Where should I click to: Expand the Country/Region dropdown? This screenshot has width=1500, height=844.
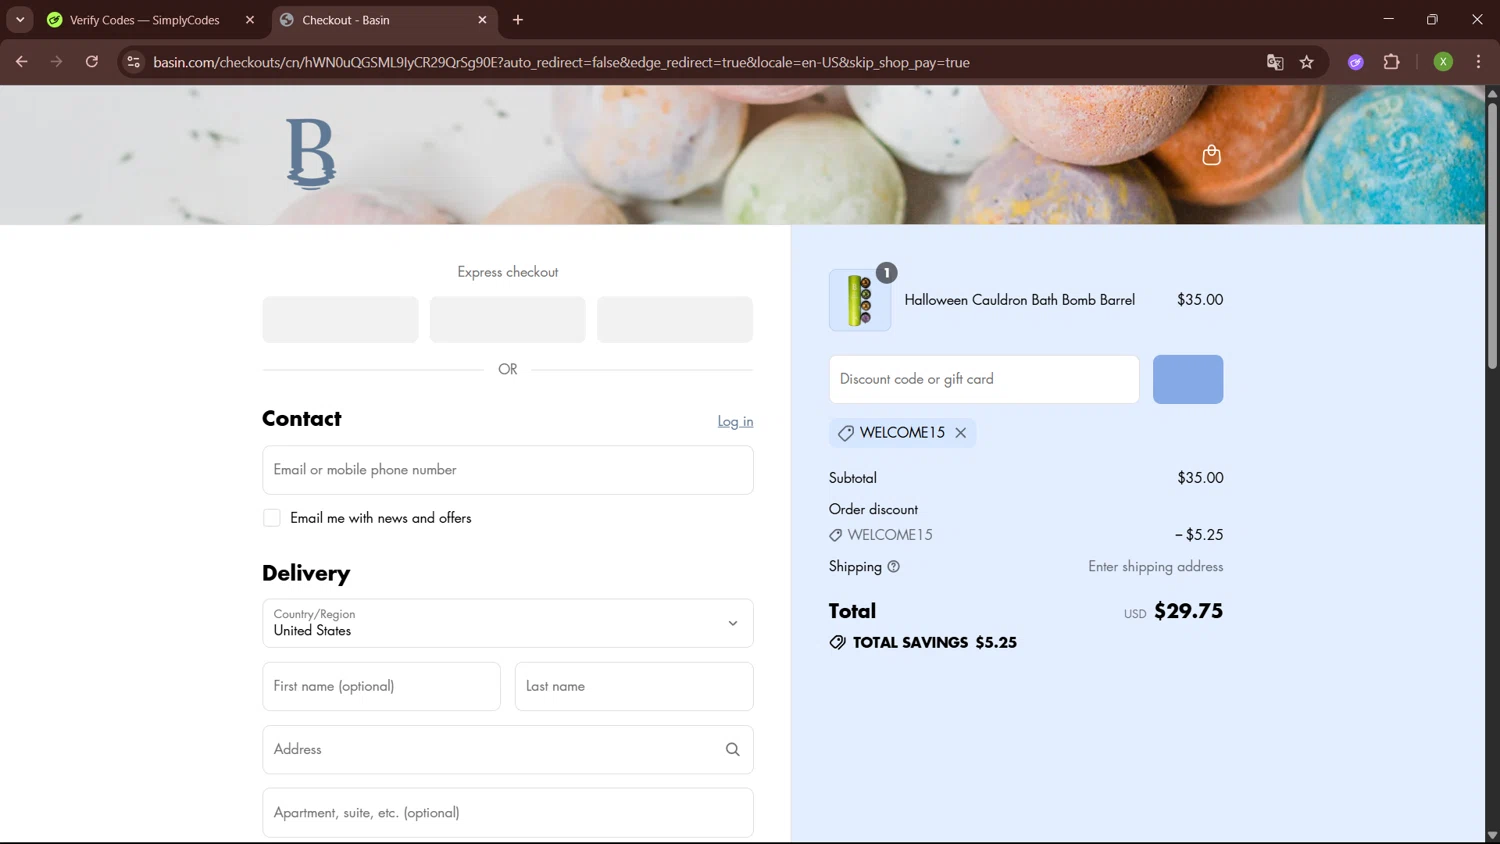coord(508,623)
